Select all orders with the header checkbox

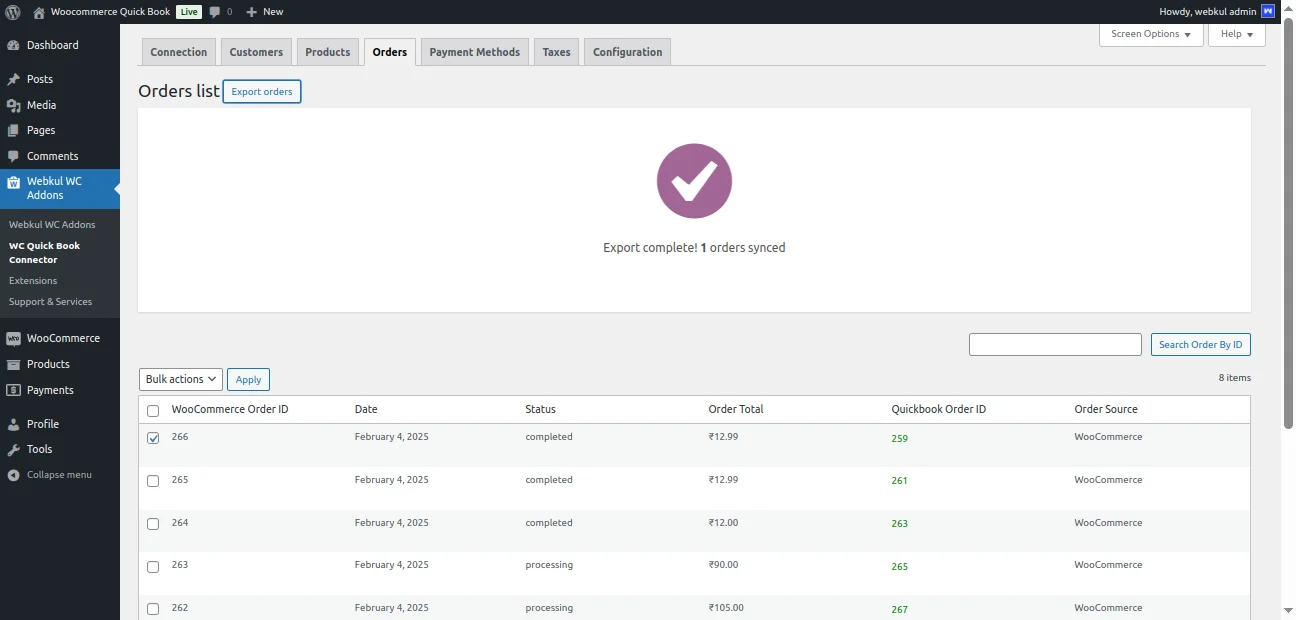pos(152,410)
